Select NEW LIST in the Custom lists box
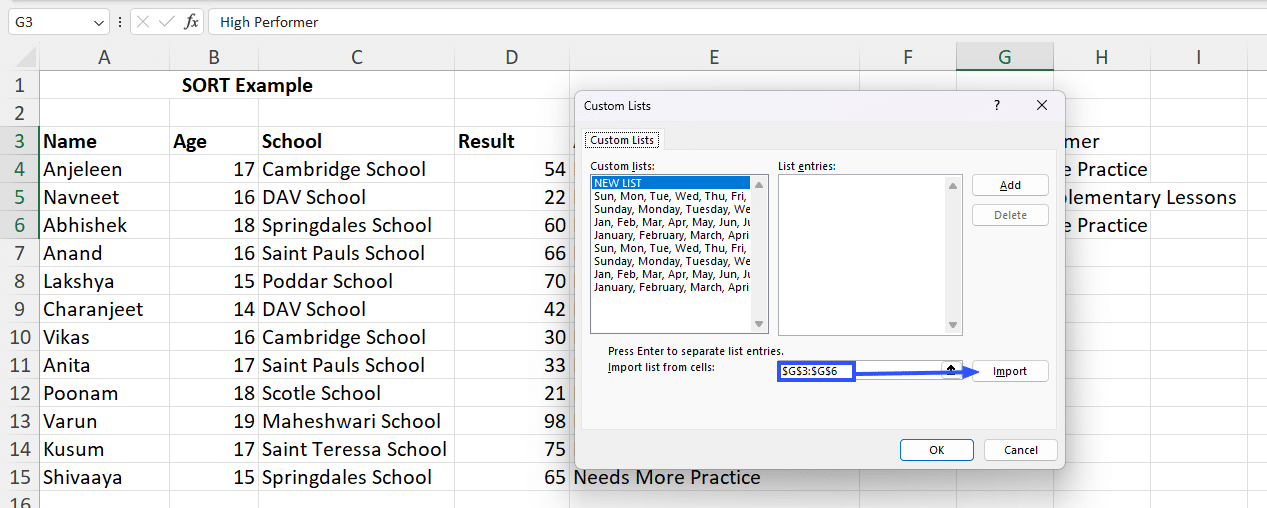 671,183
